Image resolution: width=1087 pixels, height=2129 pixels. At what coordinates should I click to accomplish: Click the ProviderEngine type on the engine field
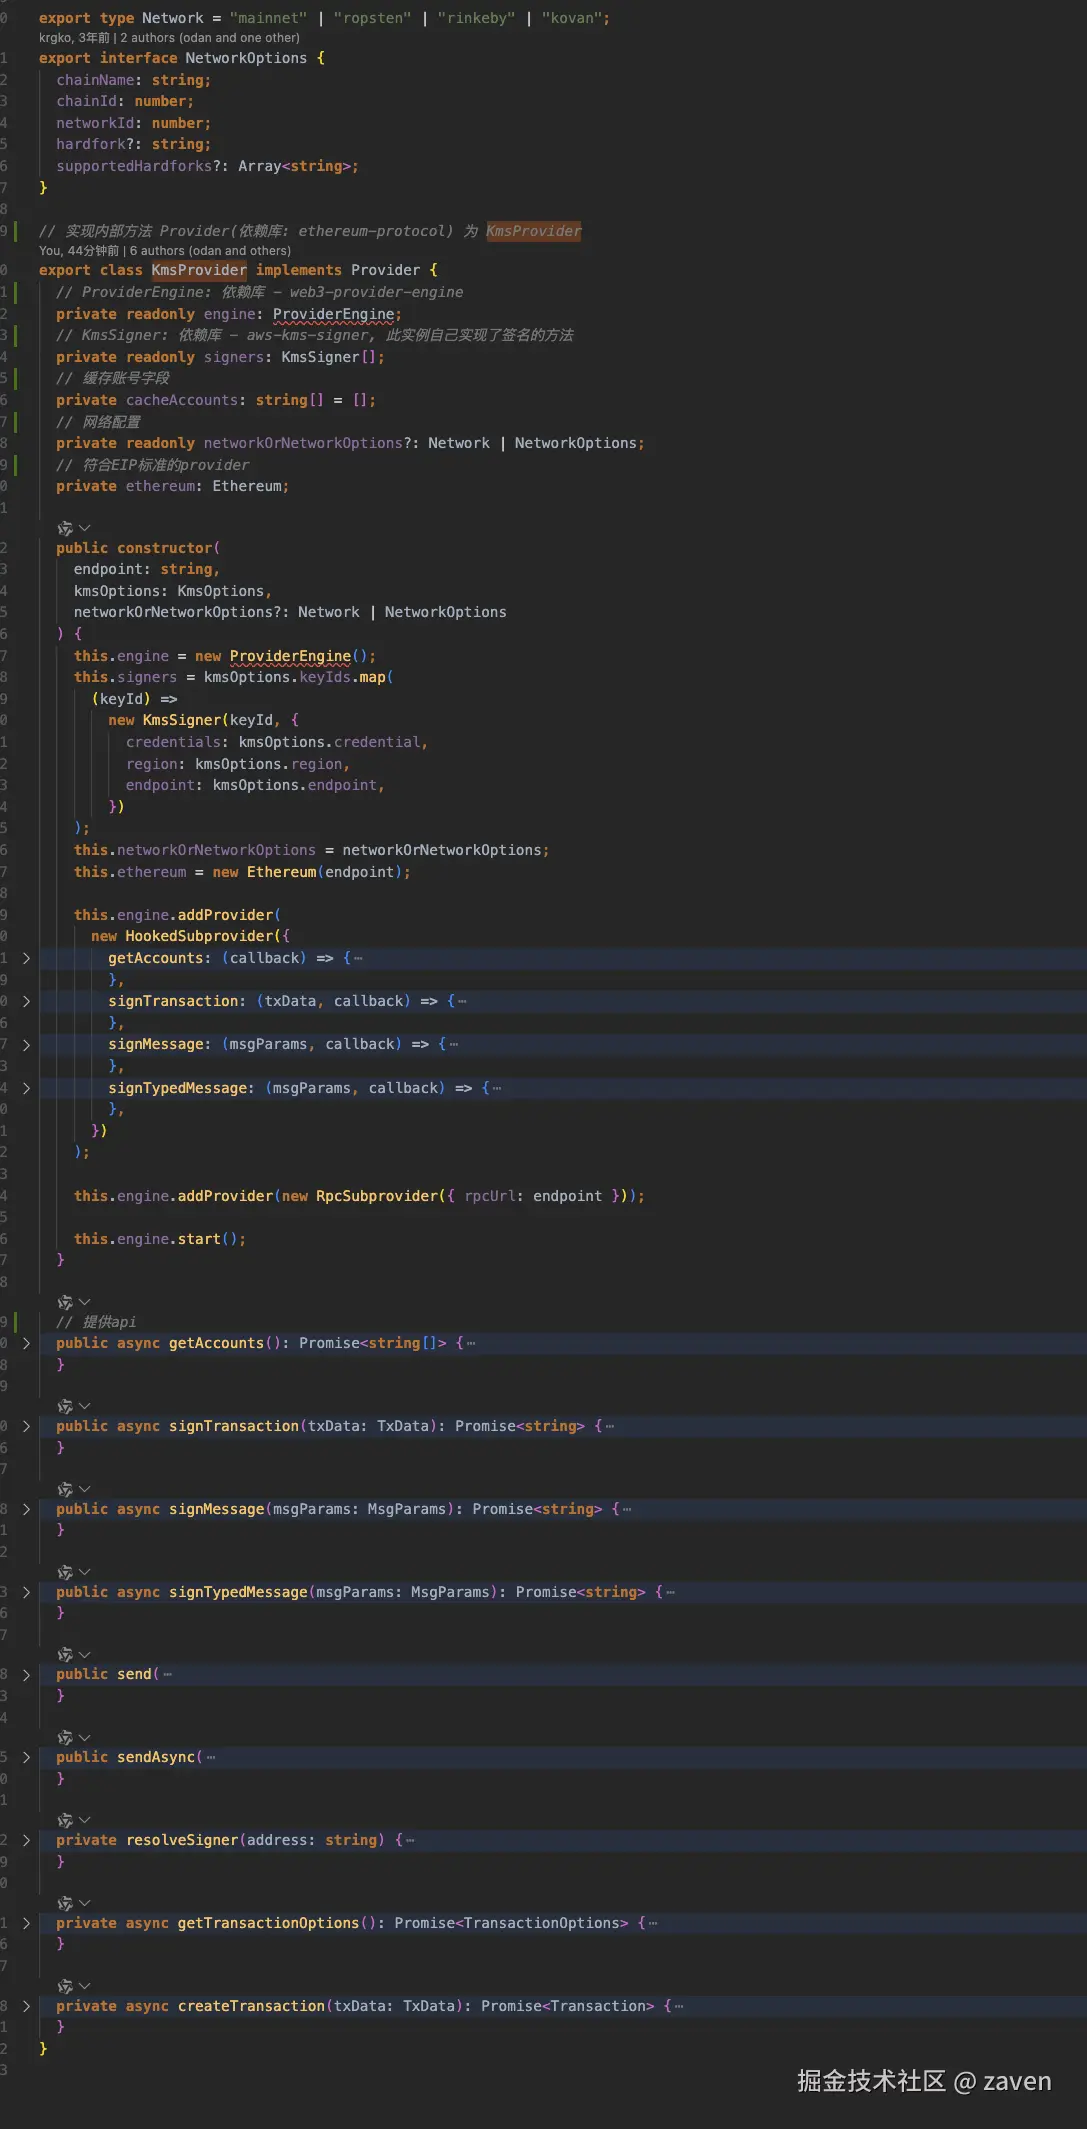(334, 314)
